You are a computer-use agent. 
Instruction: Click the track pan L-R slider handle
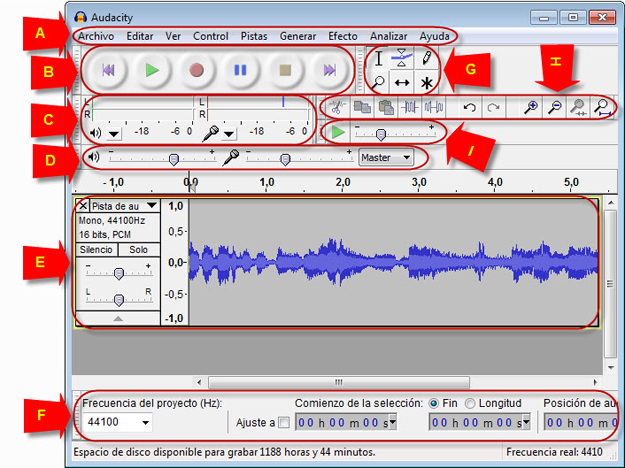click(119, 300)
